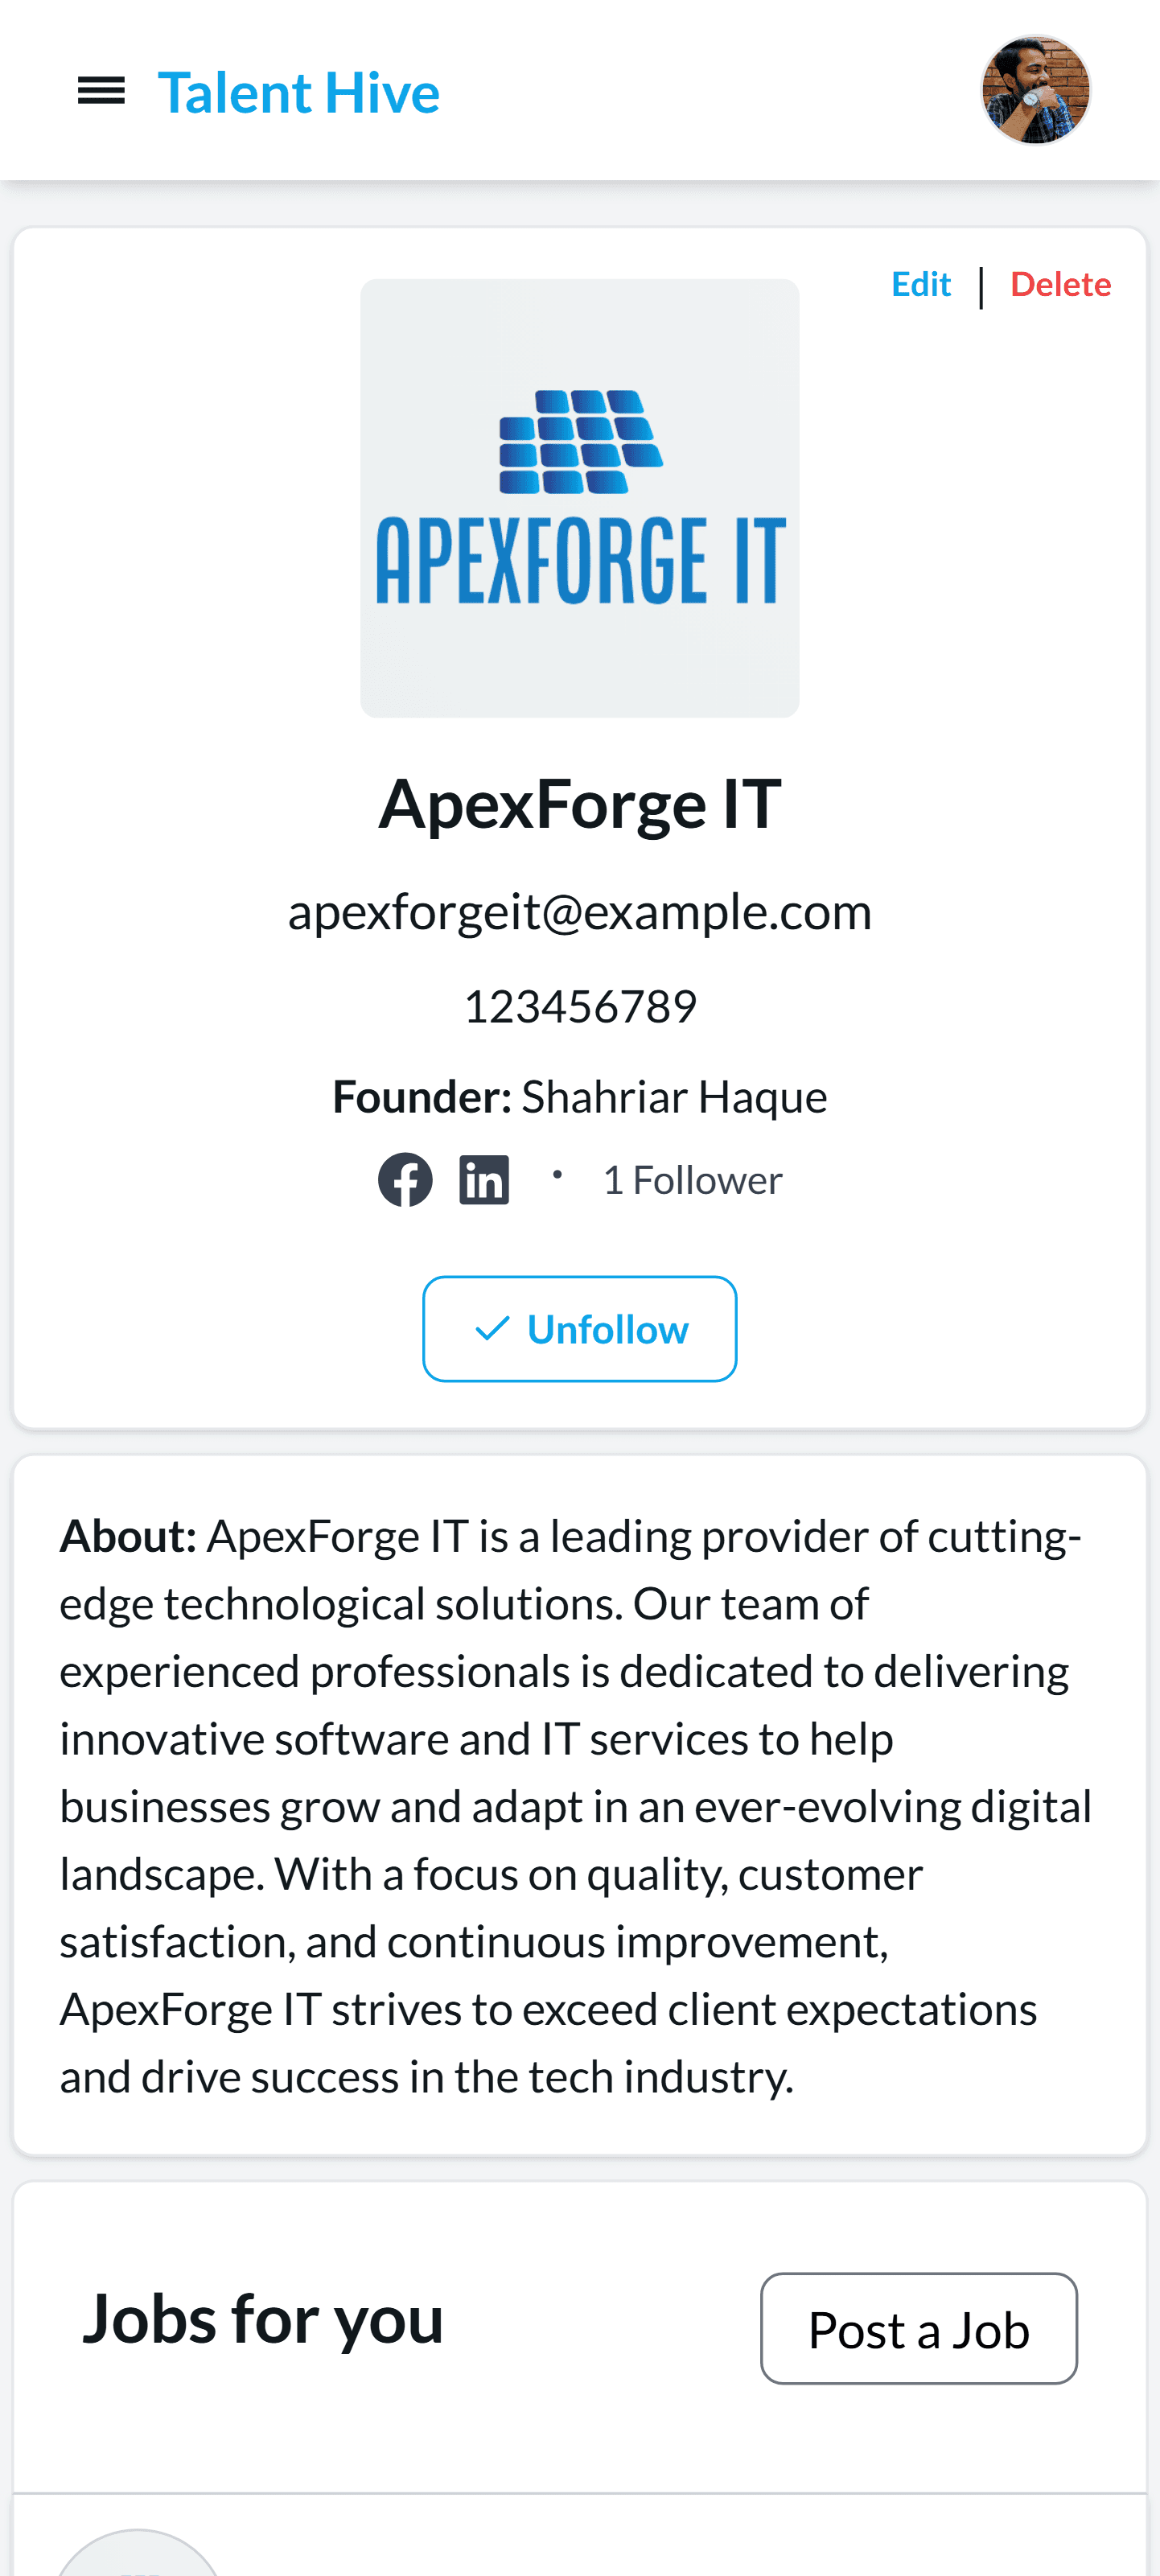Open the hamburger navigation menu
The height and width of the screenshot is (2576, 1160).
point(101,92)
